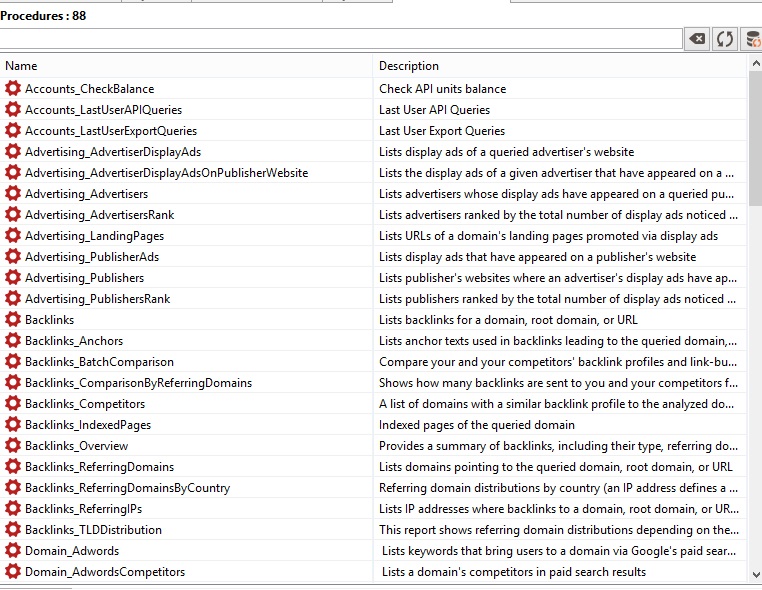Click the refresh procedures list icon

(x=725, y=39)
